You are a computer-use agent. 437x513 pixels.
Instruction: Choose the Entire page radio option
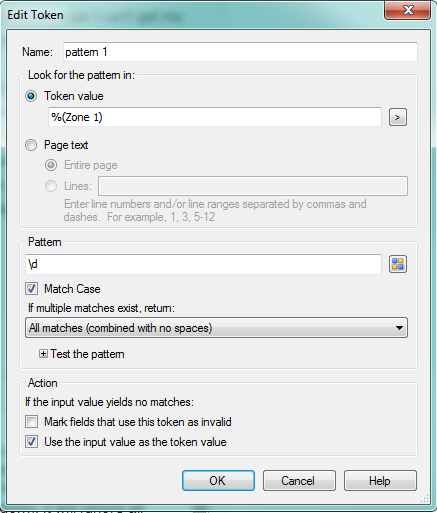(x=51, y=165)
